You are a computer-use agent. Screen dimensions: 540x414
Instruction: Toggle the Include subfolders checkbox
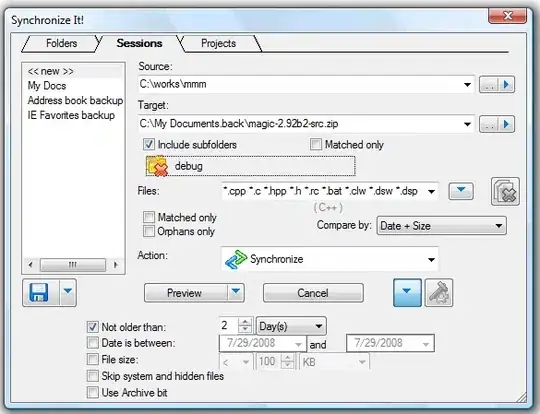point(149,144)
